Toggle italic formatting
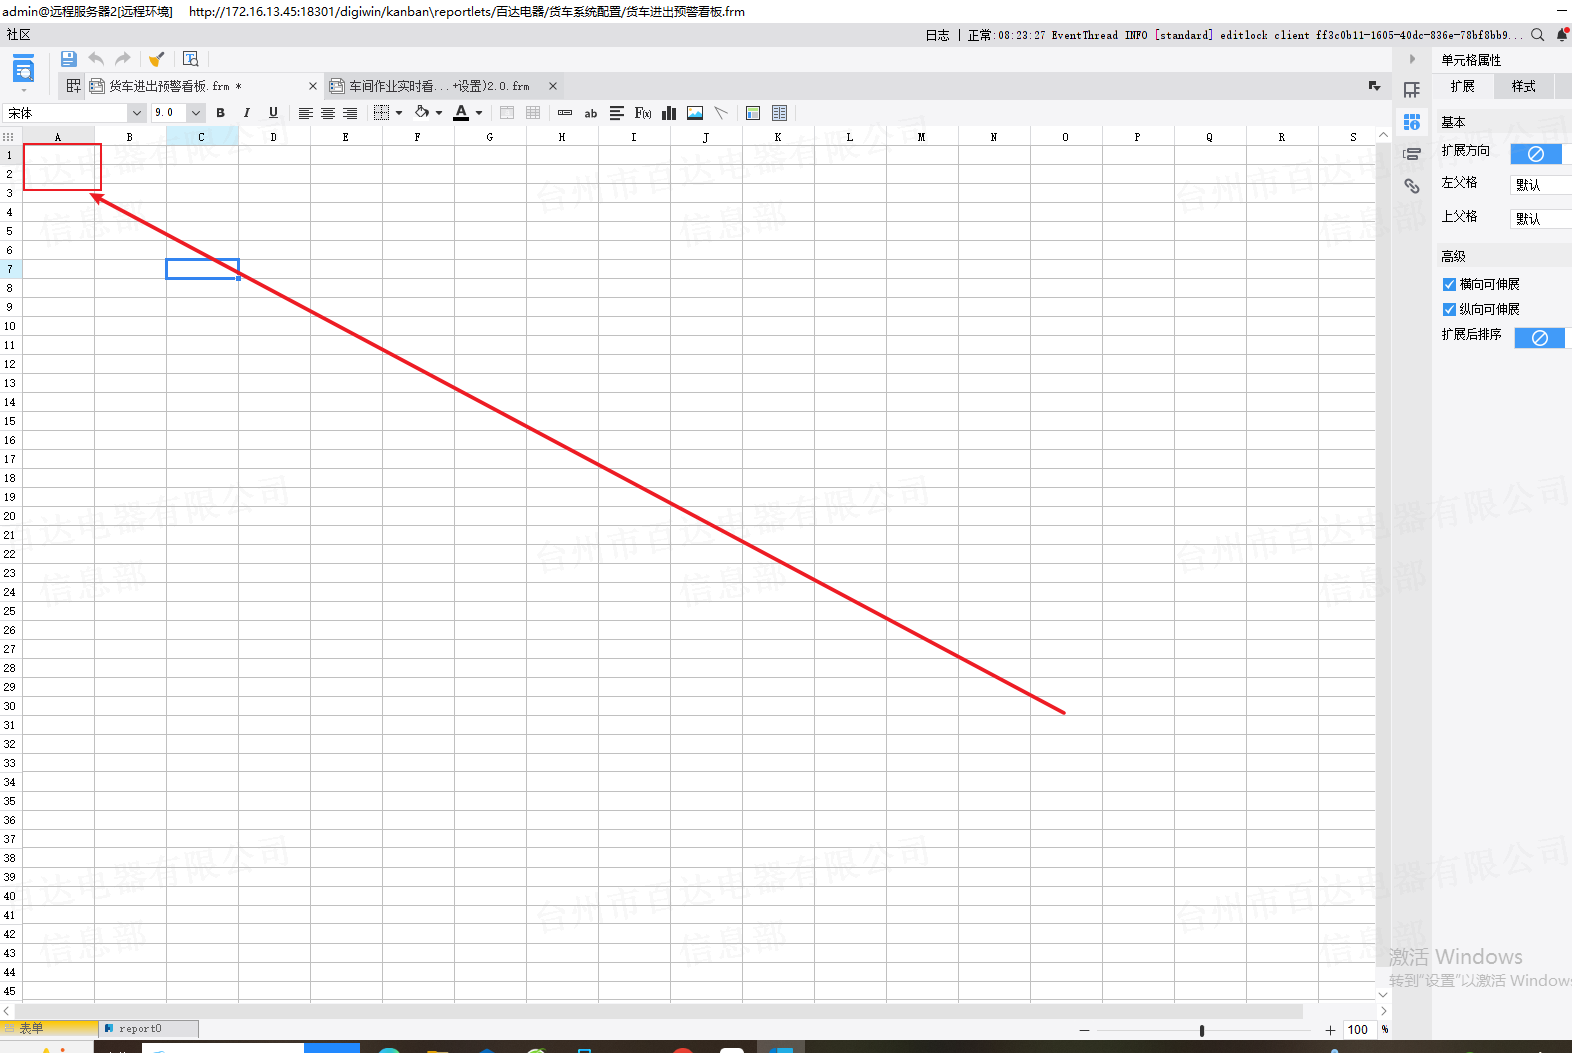Image resolution: width=1572 pixels, height=1053 pixels. (247, 113)
